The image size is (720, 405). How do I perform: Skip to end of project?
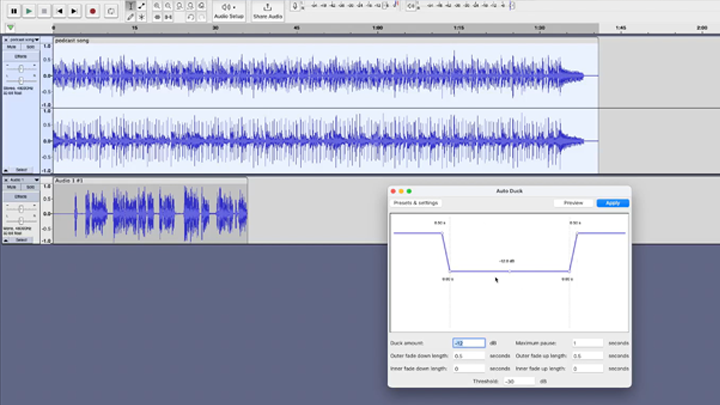pyautogui.click(x=75, y=10)
